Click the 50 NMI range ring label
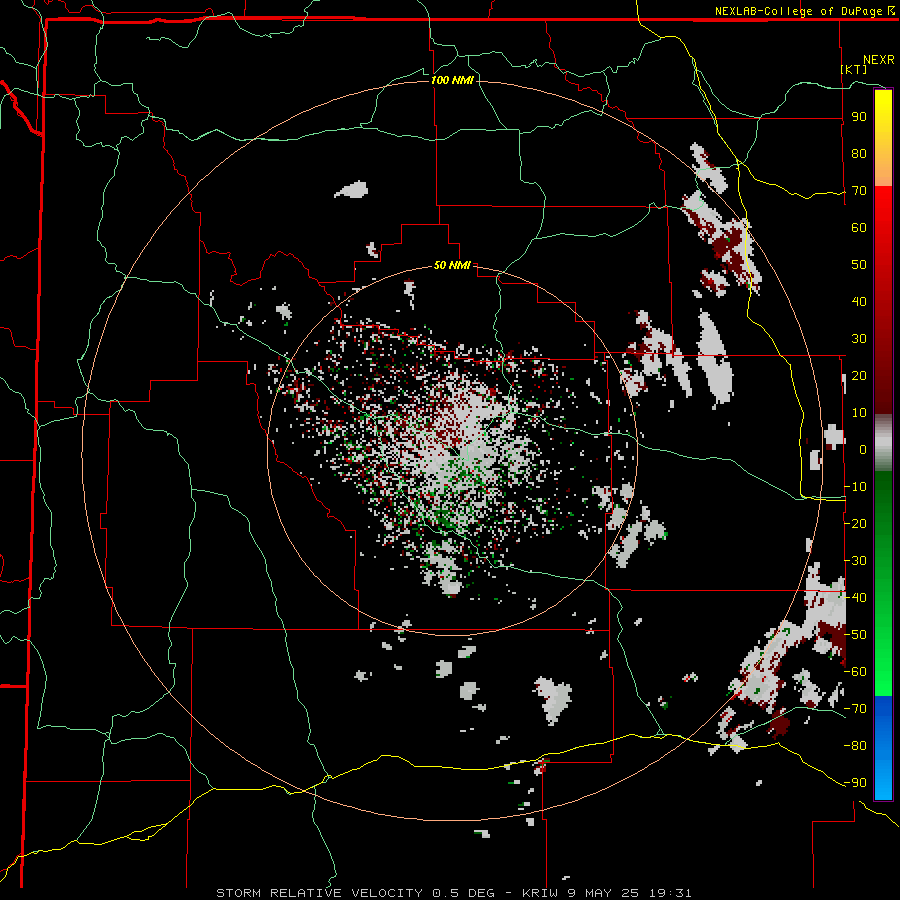The image size is (900, 900). point(452,265)
